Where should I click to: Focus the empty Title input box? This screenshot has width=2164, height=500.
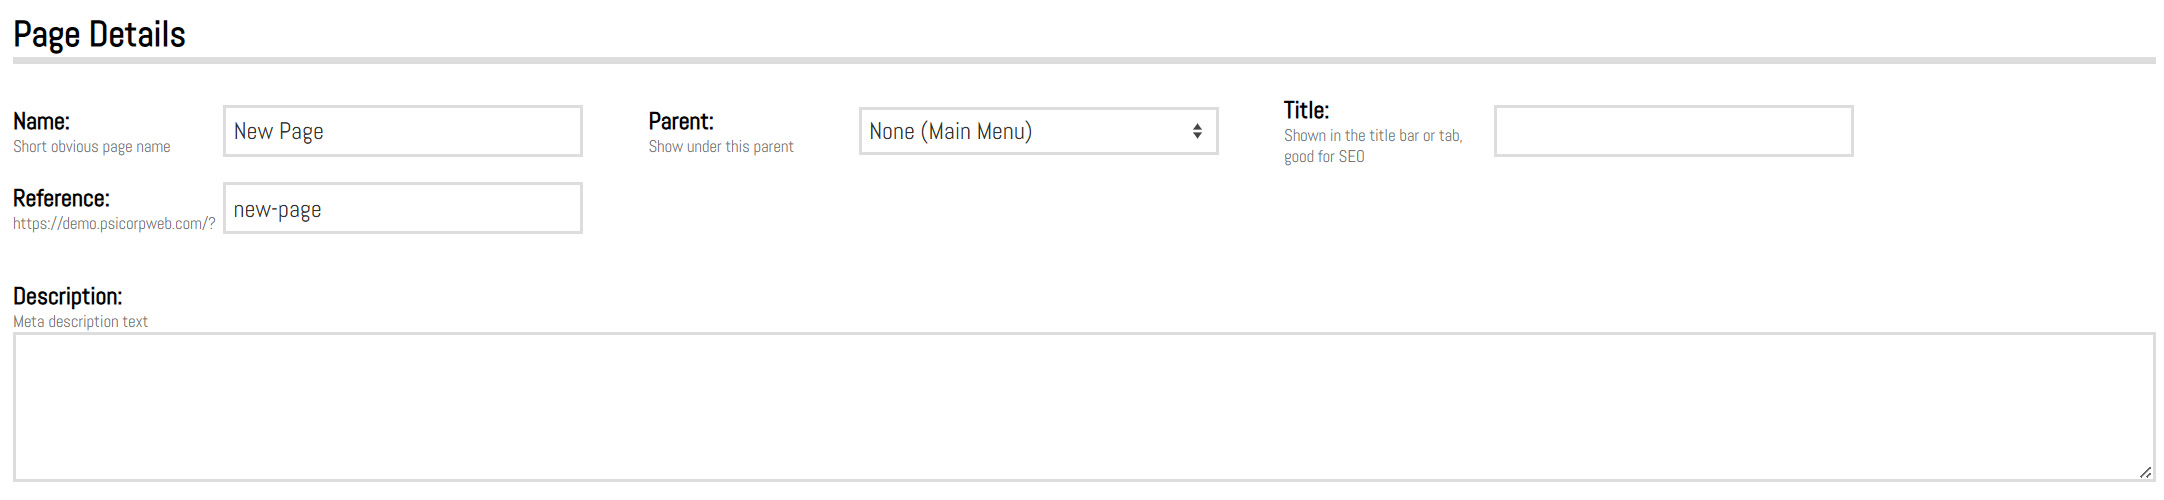pos(1673,131)
